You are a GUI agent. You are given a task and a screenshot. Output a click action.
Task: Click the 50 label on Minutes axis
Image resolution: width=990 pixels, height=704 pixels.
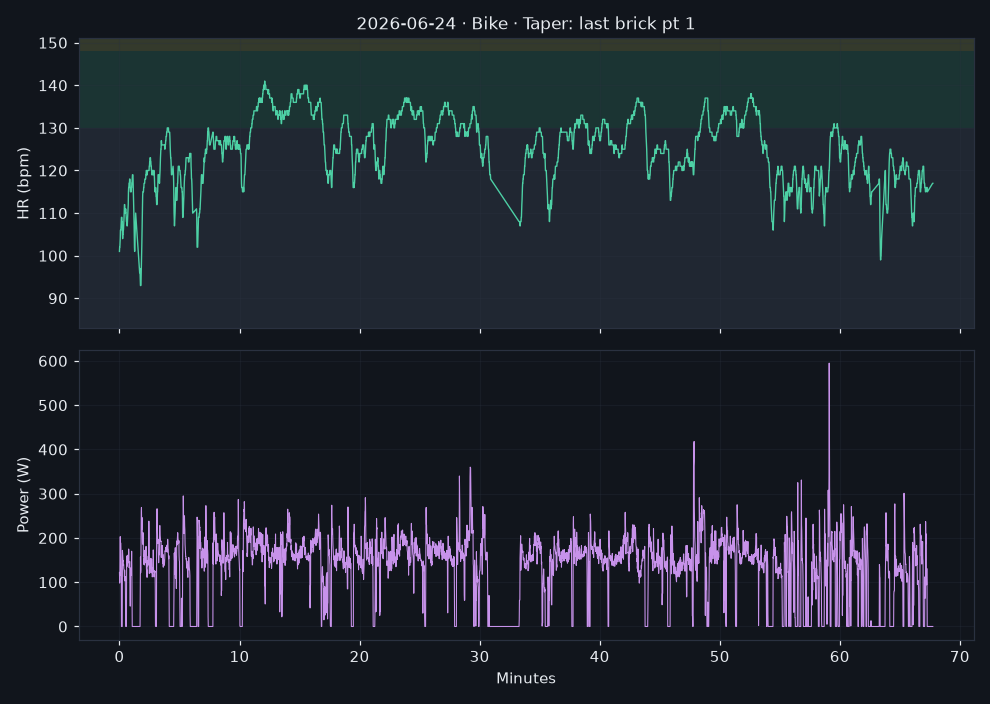pos(720,657)
